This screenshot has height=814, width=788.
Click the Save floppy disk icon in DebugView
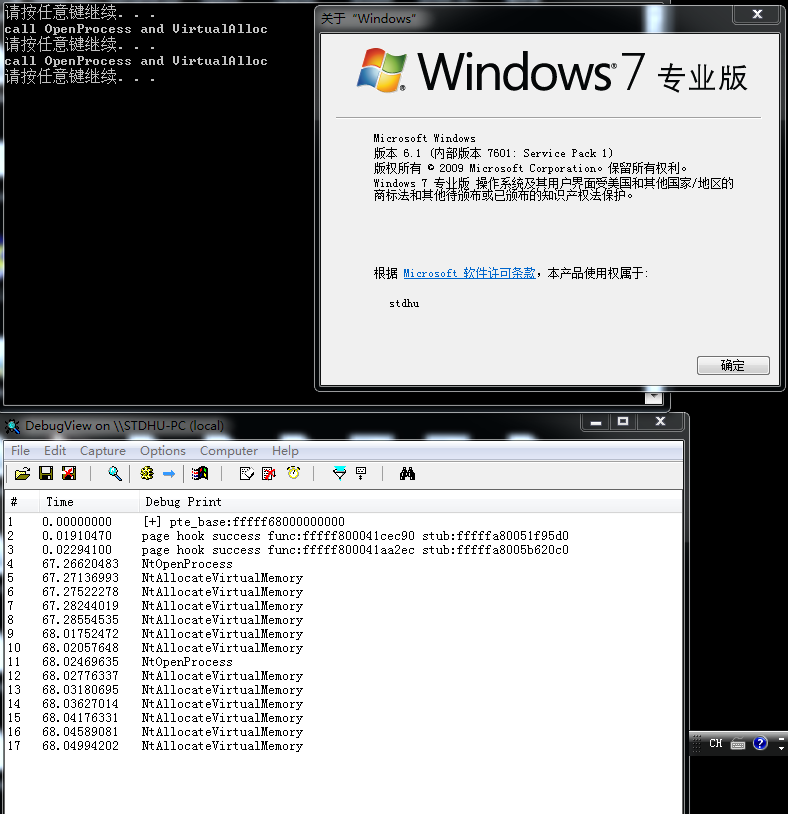pyautogui.click(x=46, y=473)
